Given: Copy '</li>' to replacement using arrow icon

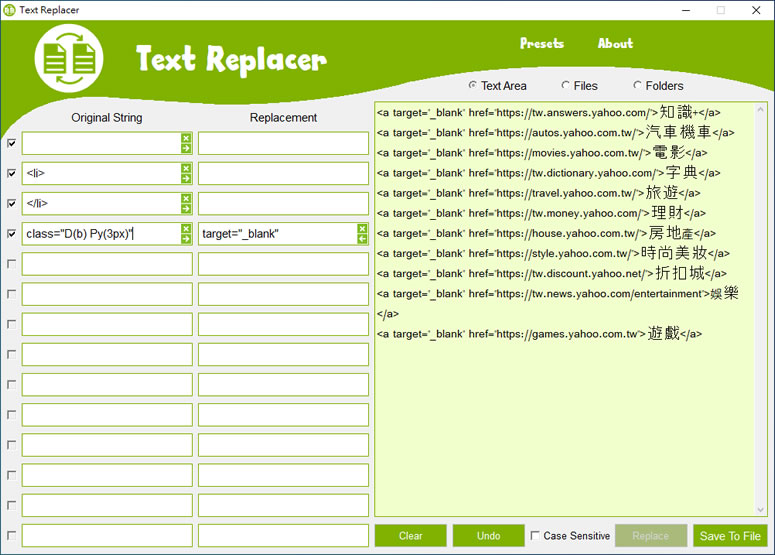Looking at the screenshot, I should tap(186, 209).
